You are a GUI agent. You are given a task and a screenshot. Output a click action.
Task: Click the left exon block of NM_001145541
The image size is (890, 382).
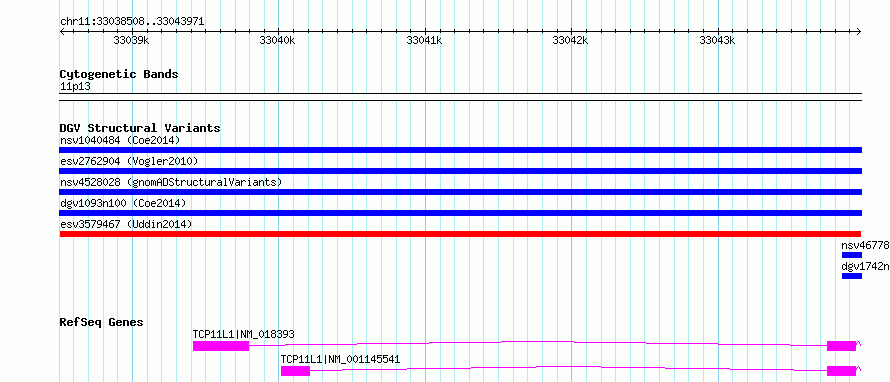295,371
